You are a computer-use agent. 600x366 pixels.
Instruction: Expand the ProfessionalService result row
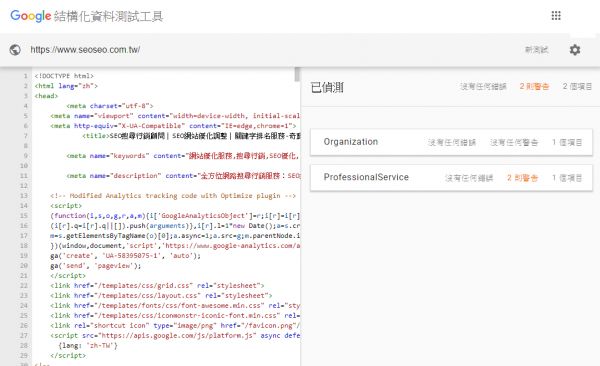click(x=451, y=177)
